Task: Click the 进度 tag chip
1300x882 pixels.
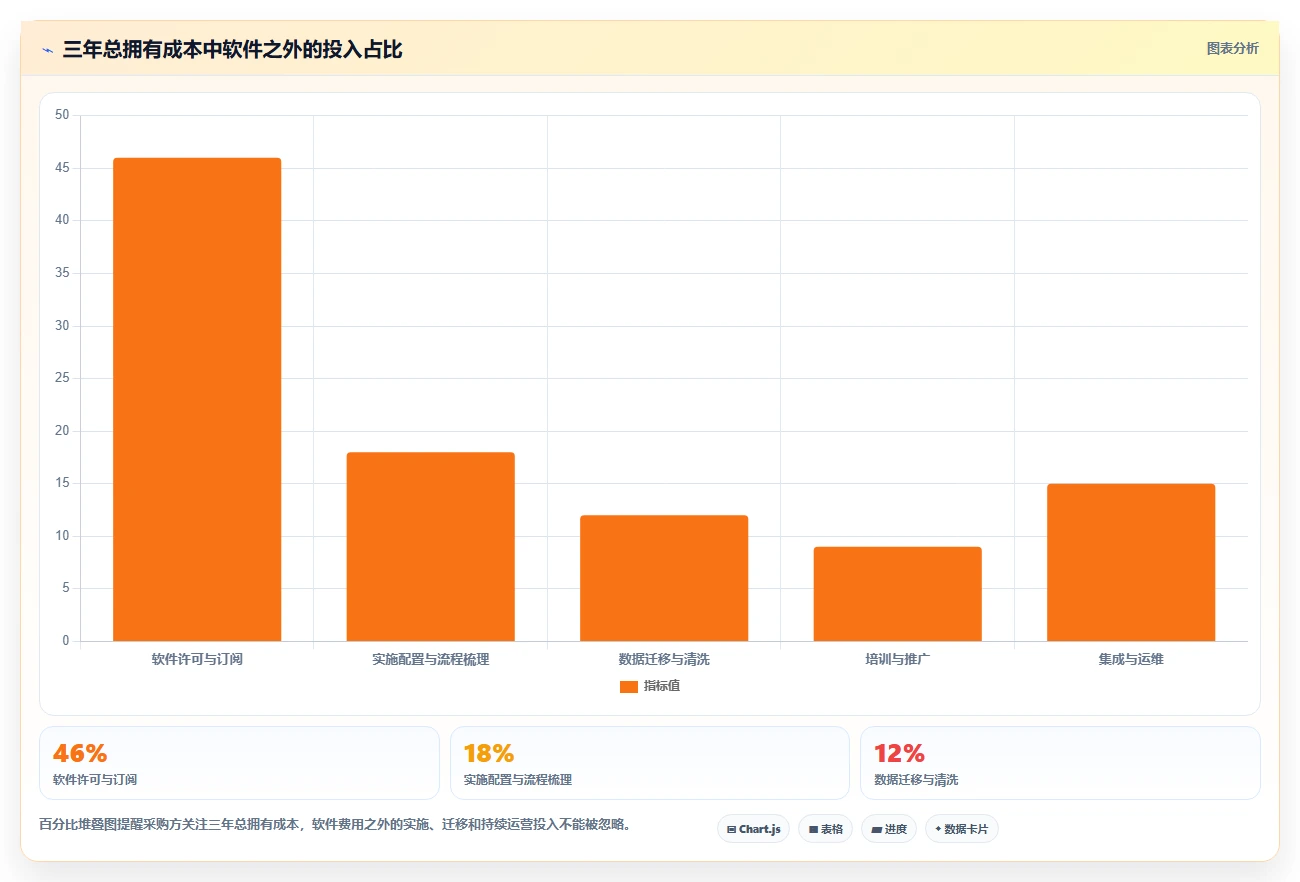Action: click(889, 829)
